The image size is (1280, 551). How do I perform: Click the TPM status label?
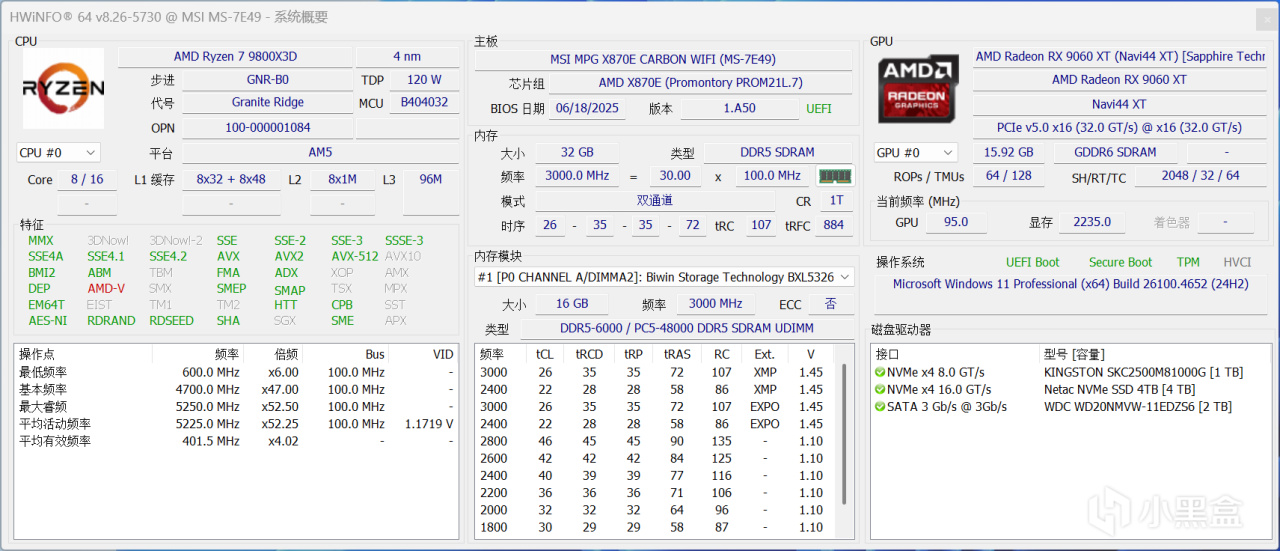click(x=1188, y=262)
